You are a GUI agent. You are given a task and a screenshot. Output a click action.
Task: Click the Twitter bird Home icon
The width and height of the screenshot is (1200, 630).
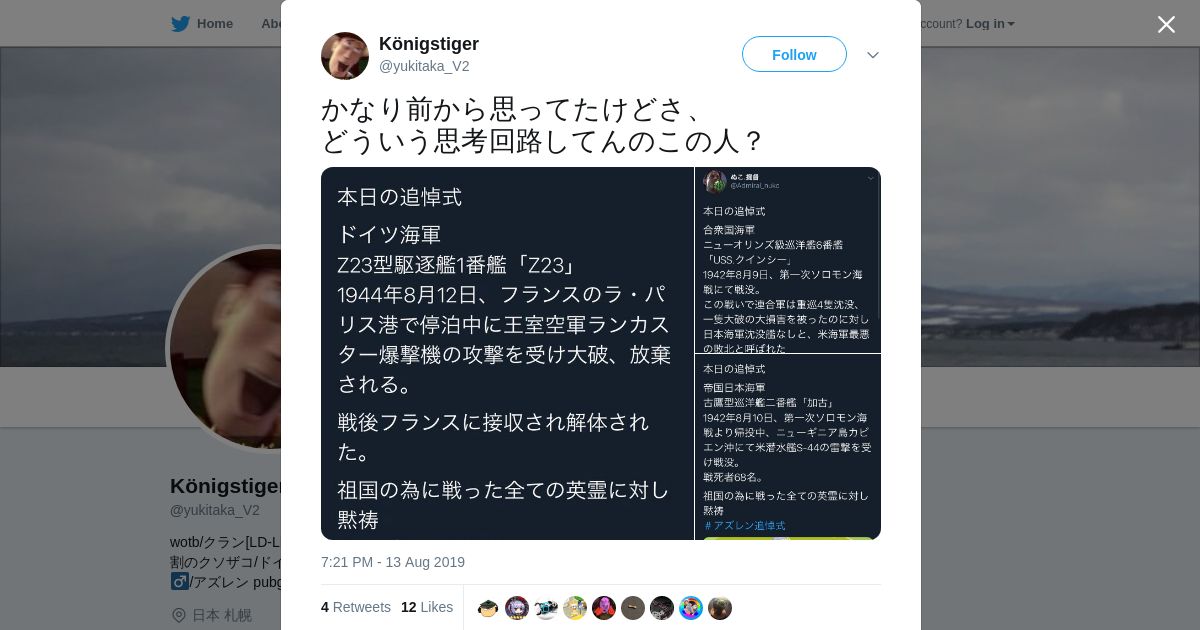tap(180, 24)
